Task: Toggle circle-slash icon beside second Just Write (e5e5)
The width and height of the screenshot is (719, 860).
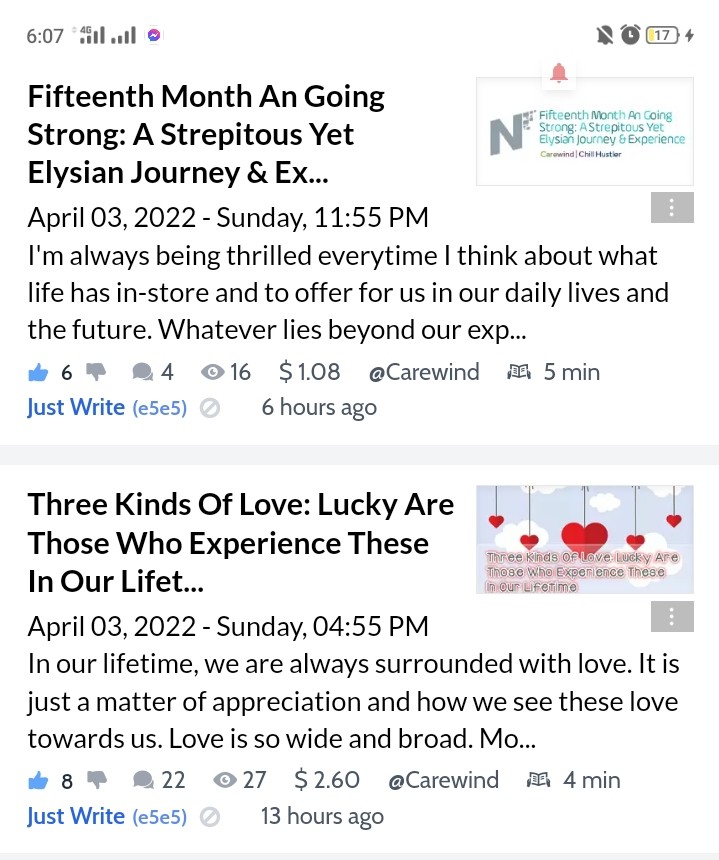Action: 210,817
